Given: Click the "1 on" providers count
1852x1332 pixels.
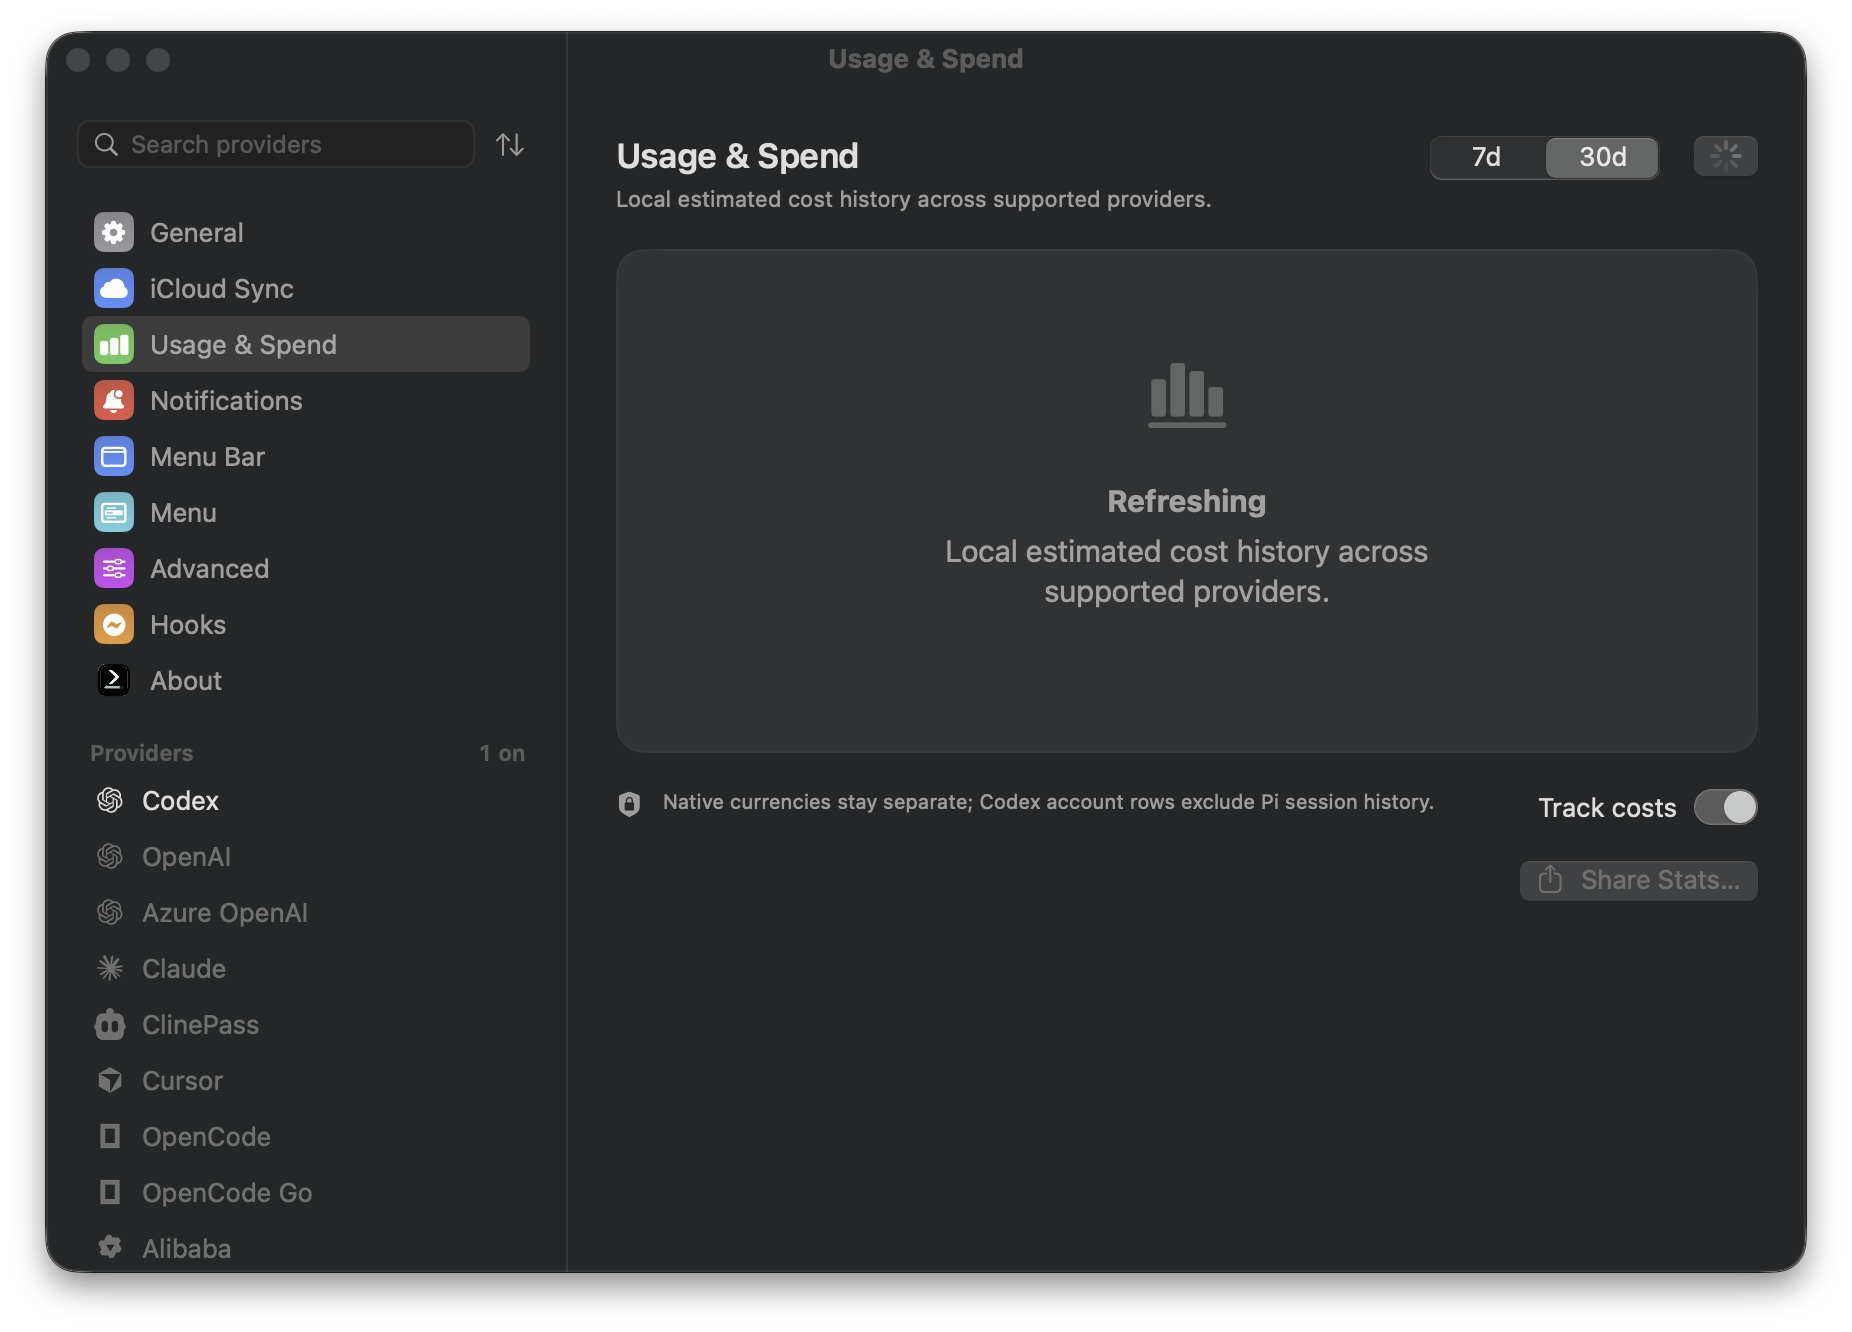Looking at the screenshot, I should pyautogui.click(x=502, y=753).
